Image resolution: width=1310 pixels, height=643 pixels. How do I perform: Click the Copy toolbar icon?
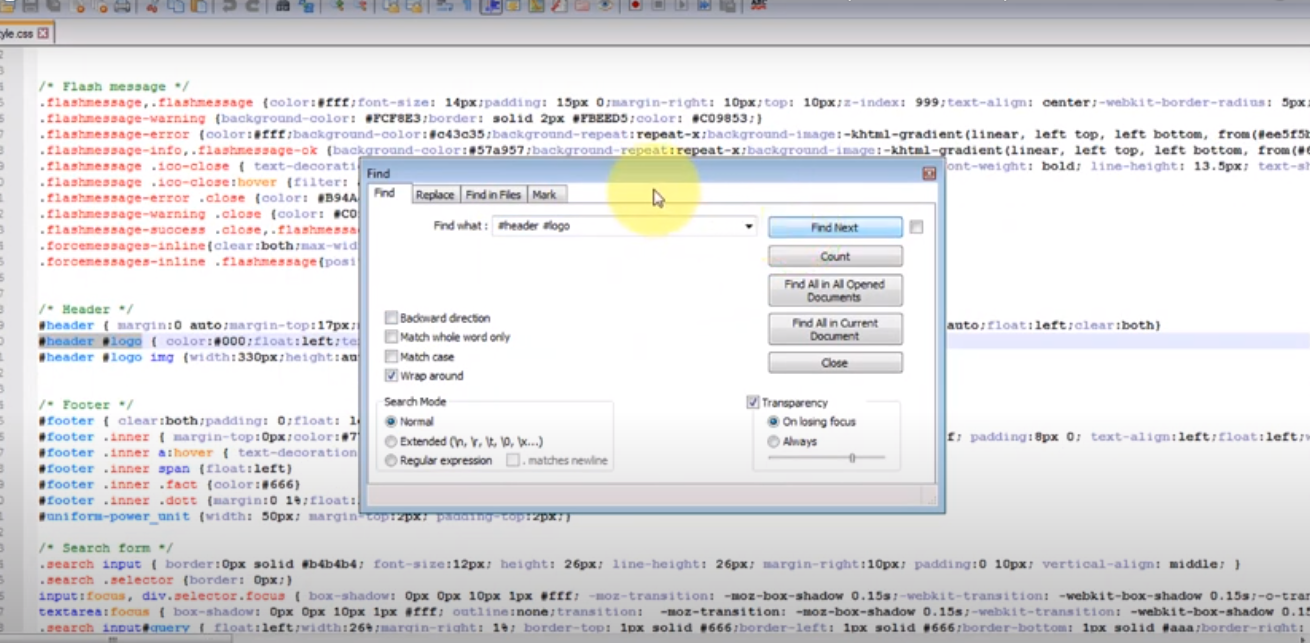pyautogui.click(x=176, y=5)
